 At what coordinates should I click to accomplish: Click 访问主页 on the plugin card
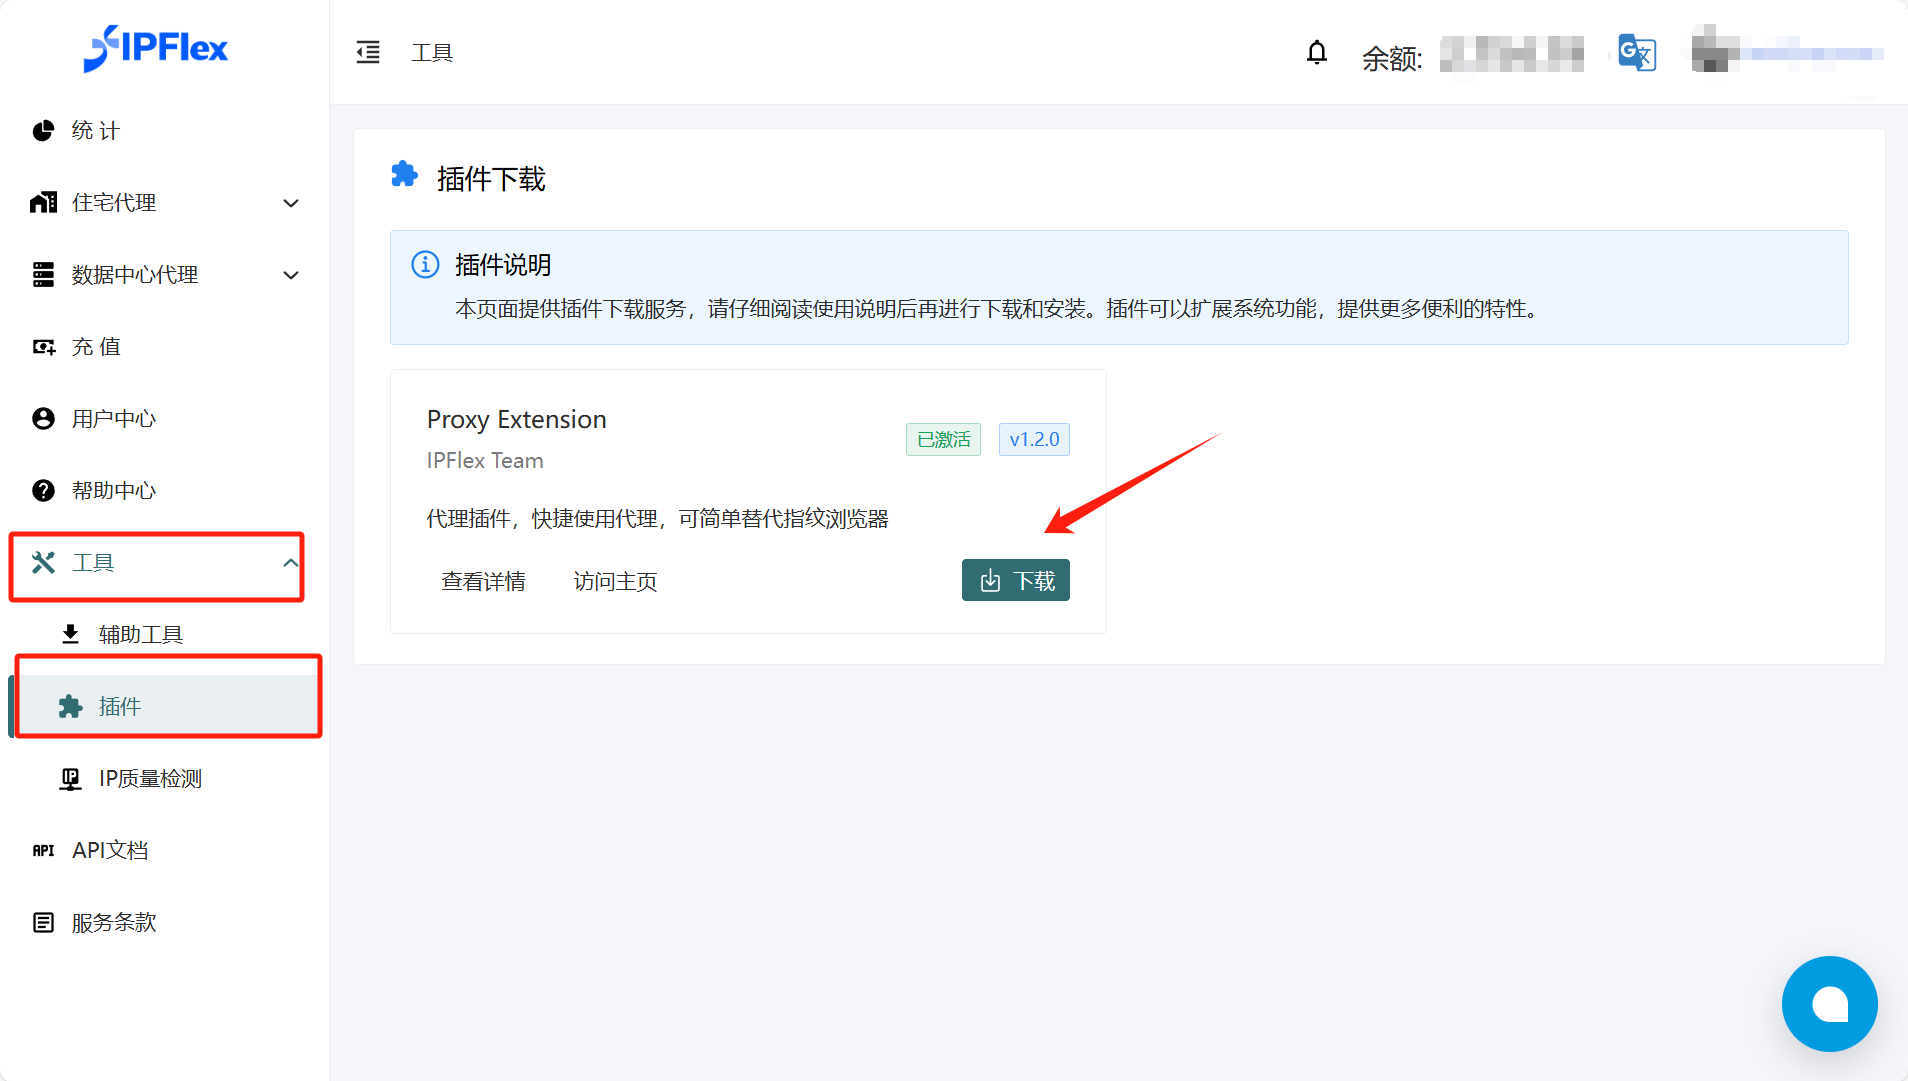[x=615, y=581]
